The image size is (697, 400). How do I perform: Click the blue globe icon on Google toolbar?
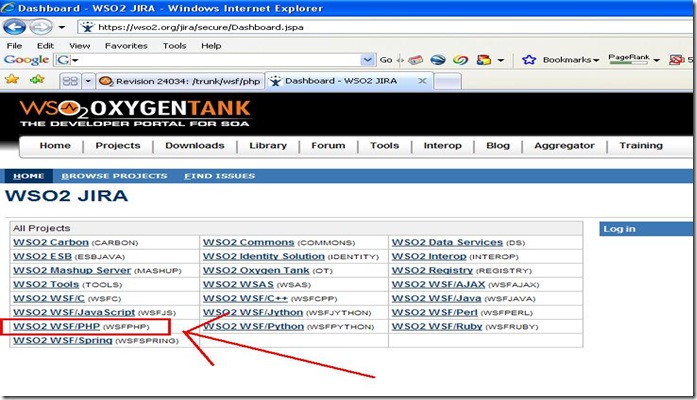click(438, 60)
